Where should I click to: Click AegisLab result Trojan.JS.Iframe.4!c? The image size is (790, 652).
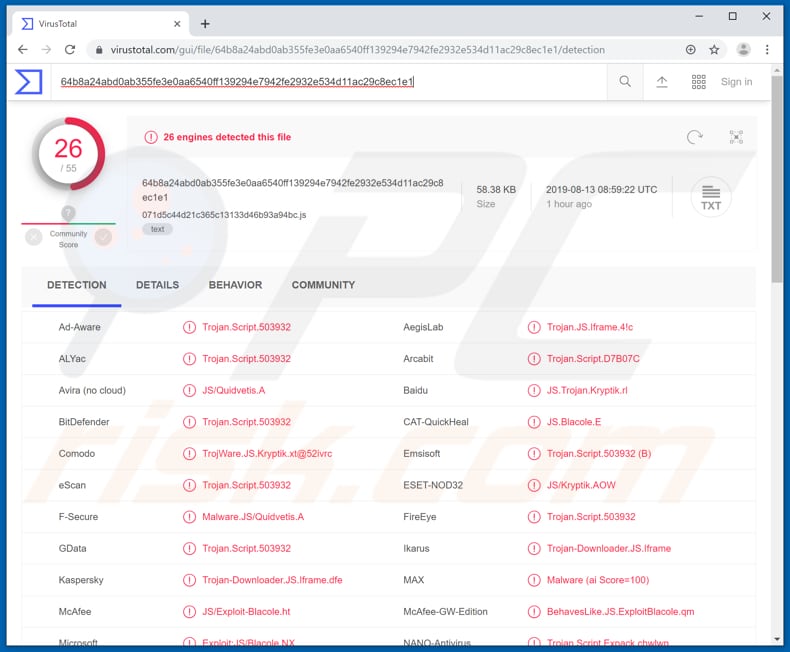tap(590, 327)
